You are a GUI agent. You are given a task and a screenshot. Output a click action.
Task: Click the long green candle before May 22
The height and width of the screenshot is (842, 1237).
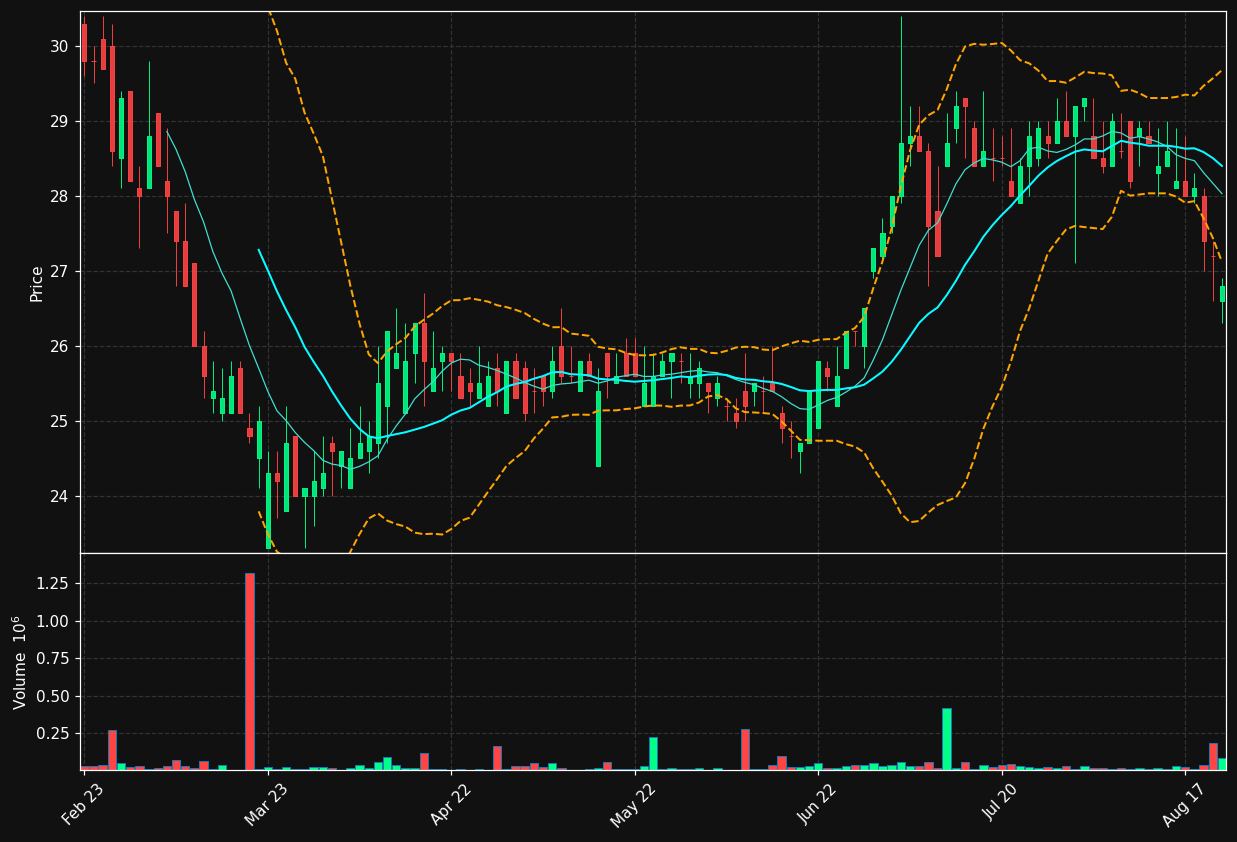point(598,429)
